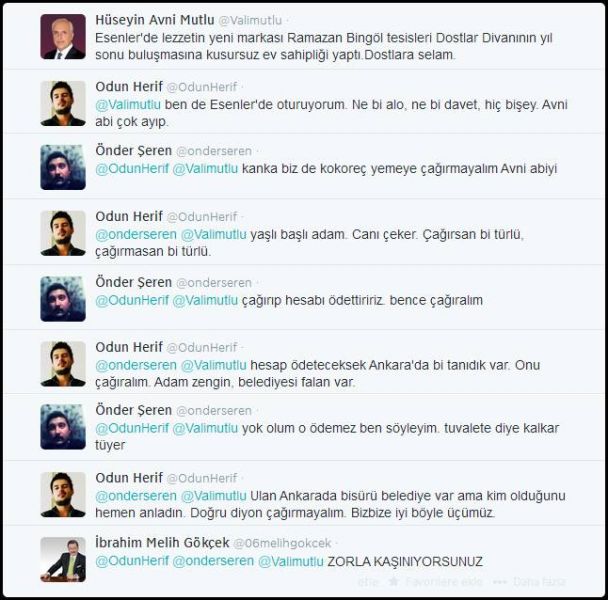
Task: Open the @Valimutlu mention in the ZORLA KAŞINIYORSUNUZ tweet
Action: pos(290,561)
